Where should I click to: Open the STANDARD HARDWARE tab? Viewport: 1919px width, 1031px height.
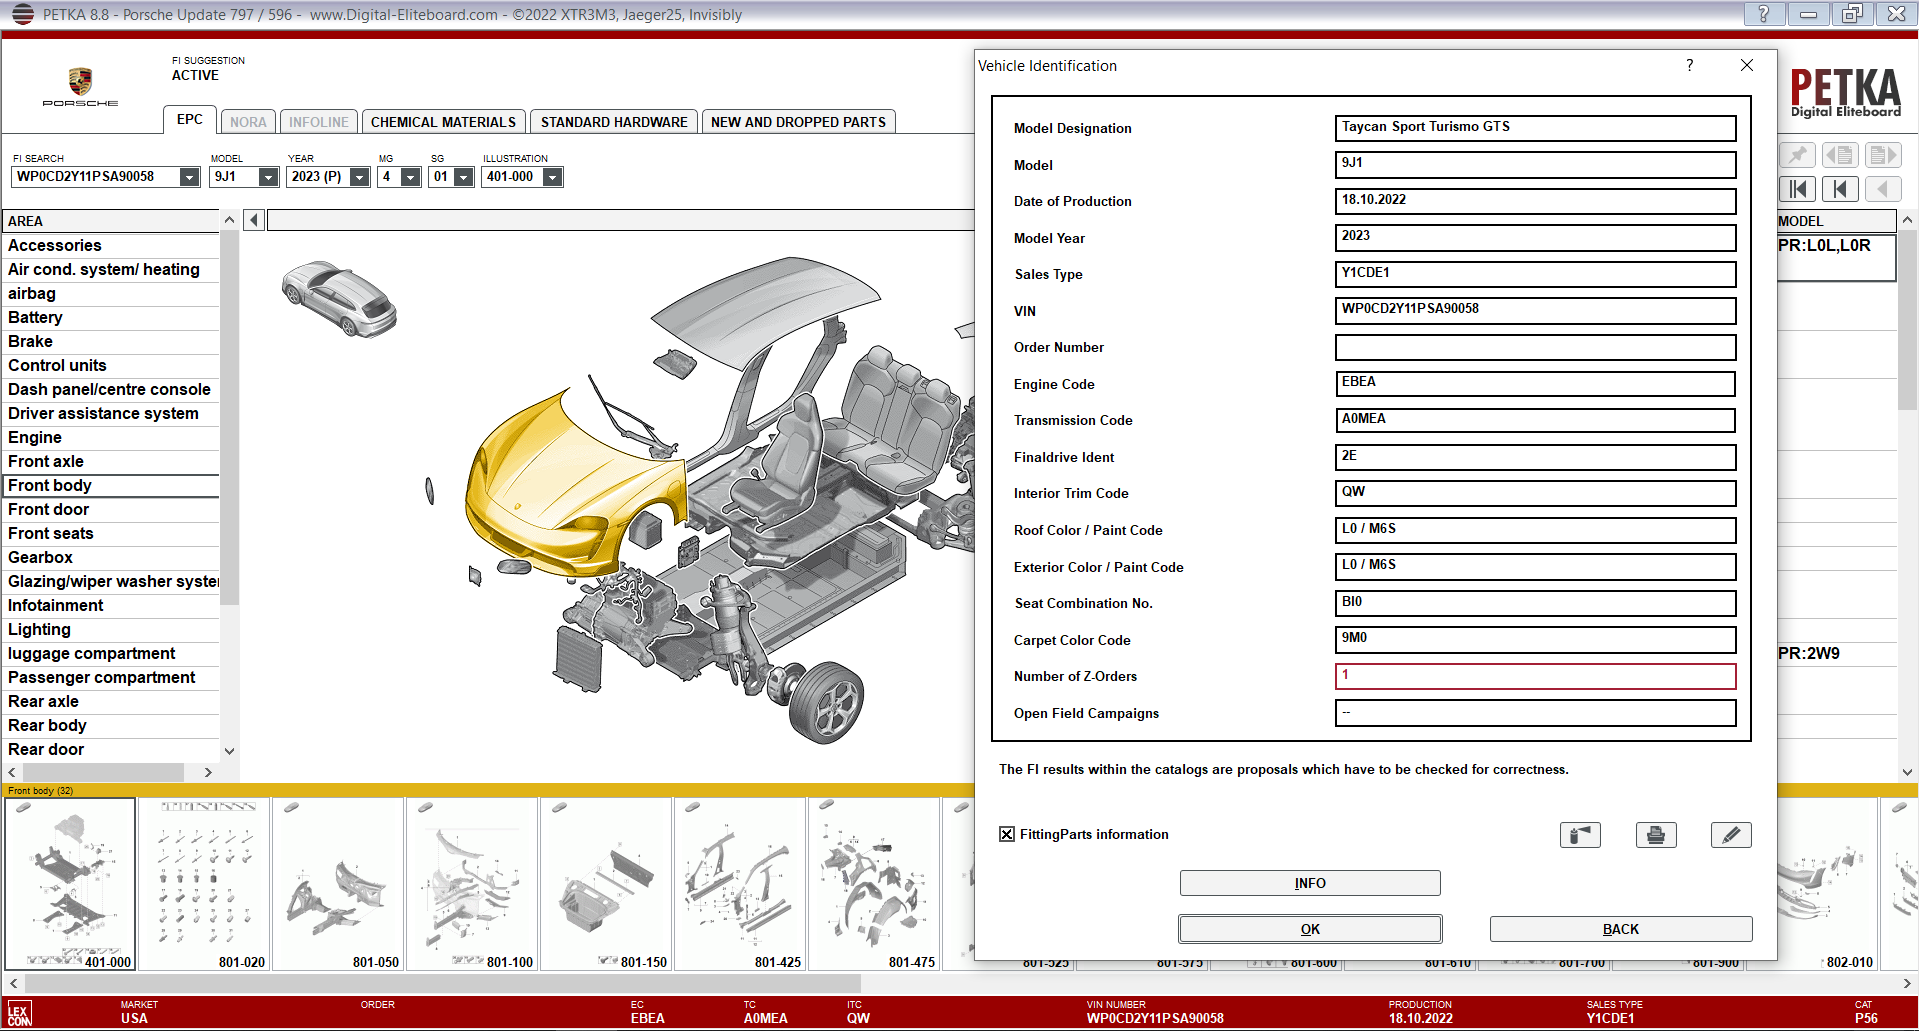point(614,122)
